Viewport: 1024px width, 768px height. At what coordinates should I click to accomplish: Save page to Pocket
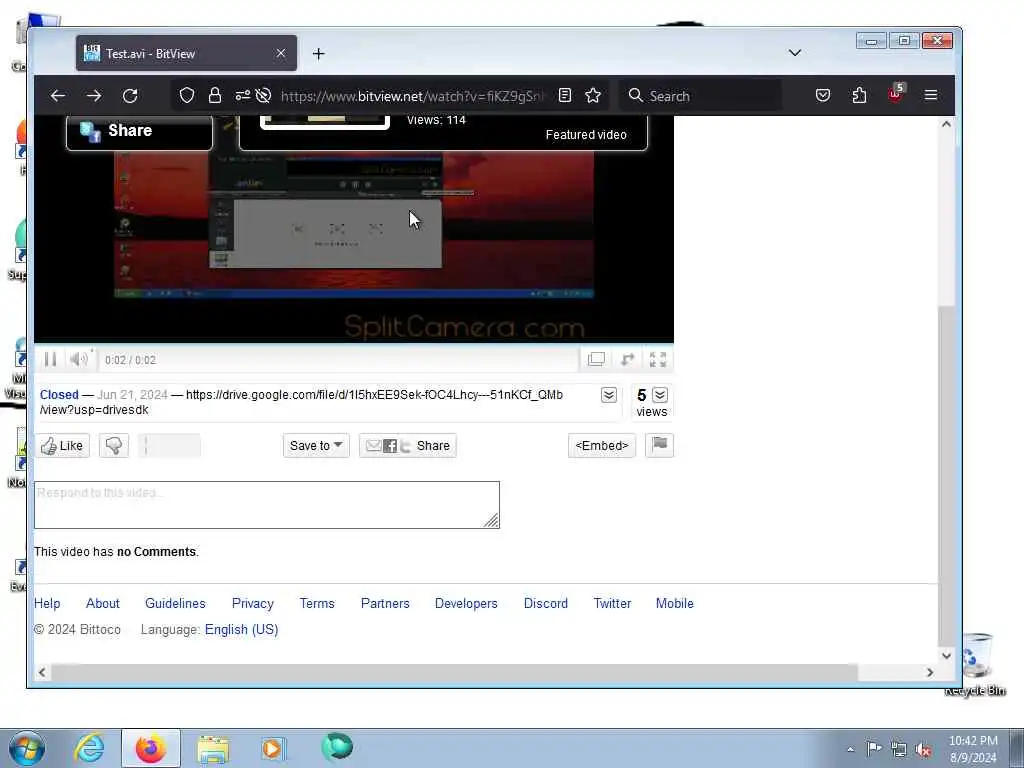pyautogui.click(x=823, y=96)
